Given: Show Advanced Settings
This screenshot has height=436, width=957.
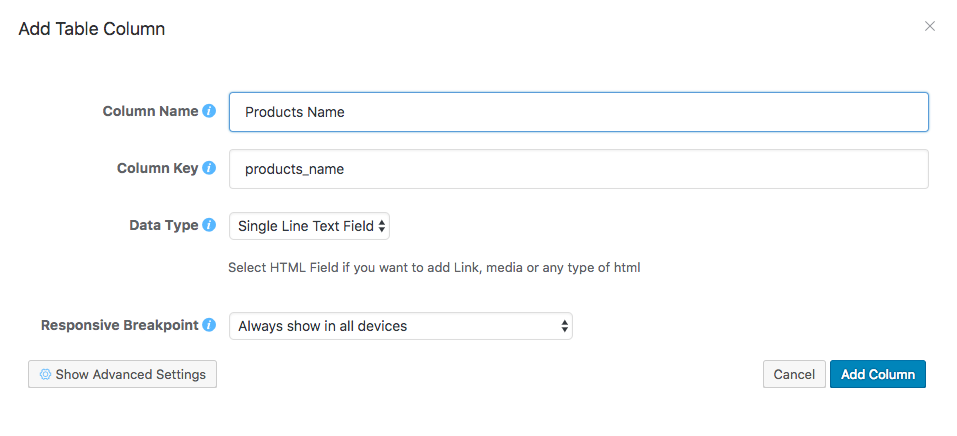Looking at the screenshot, I should 123,374.
